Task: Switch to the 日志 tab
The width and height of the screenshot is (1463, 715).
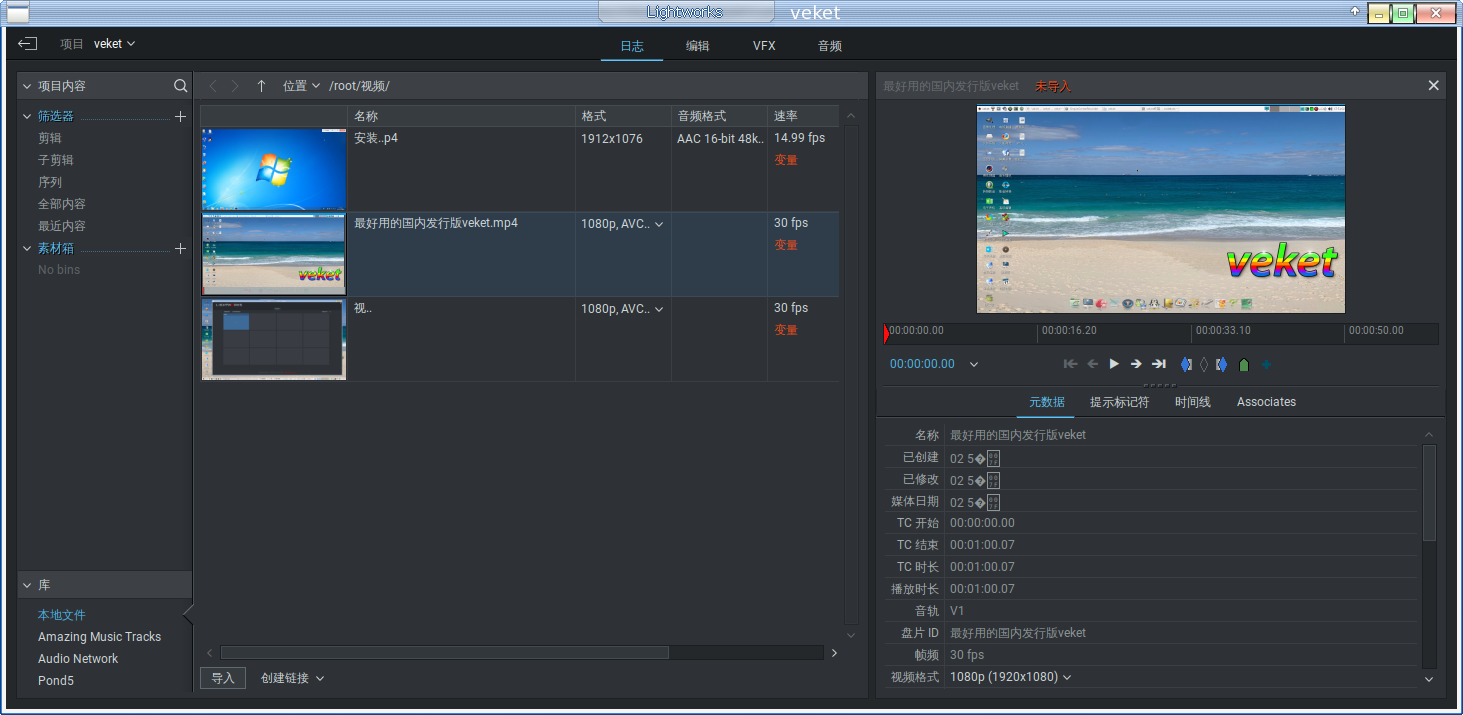Action: click(632, 46)
